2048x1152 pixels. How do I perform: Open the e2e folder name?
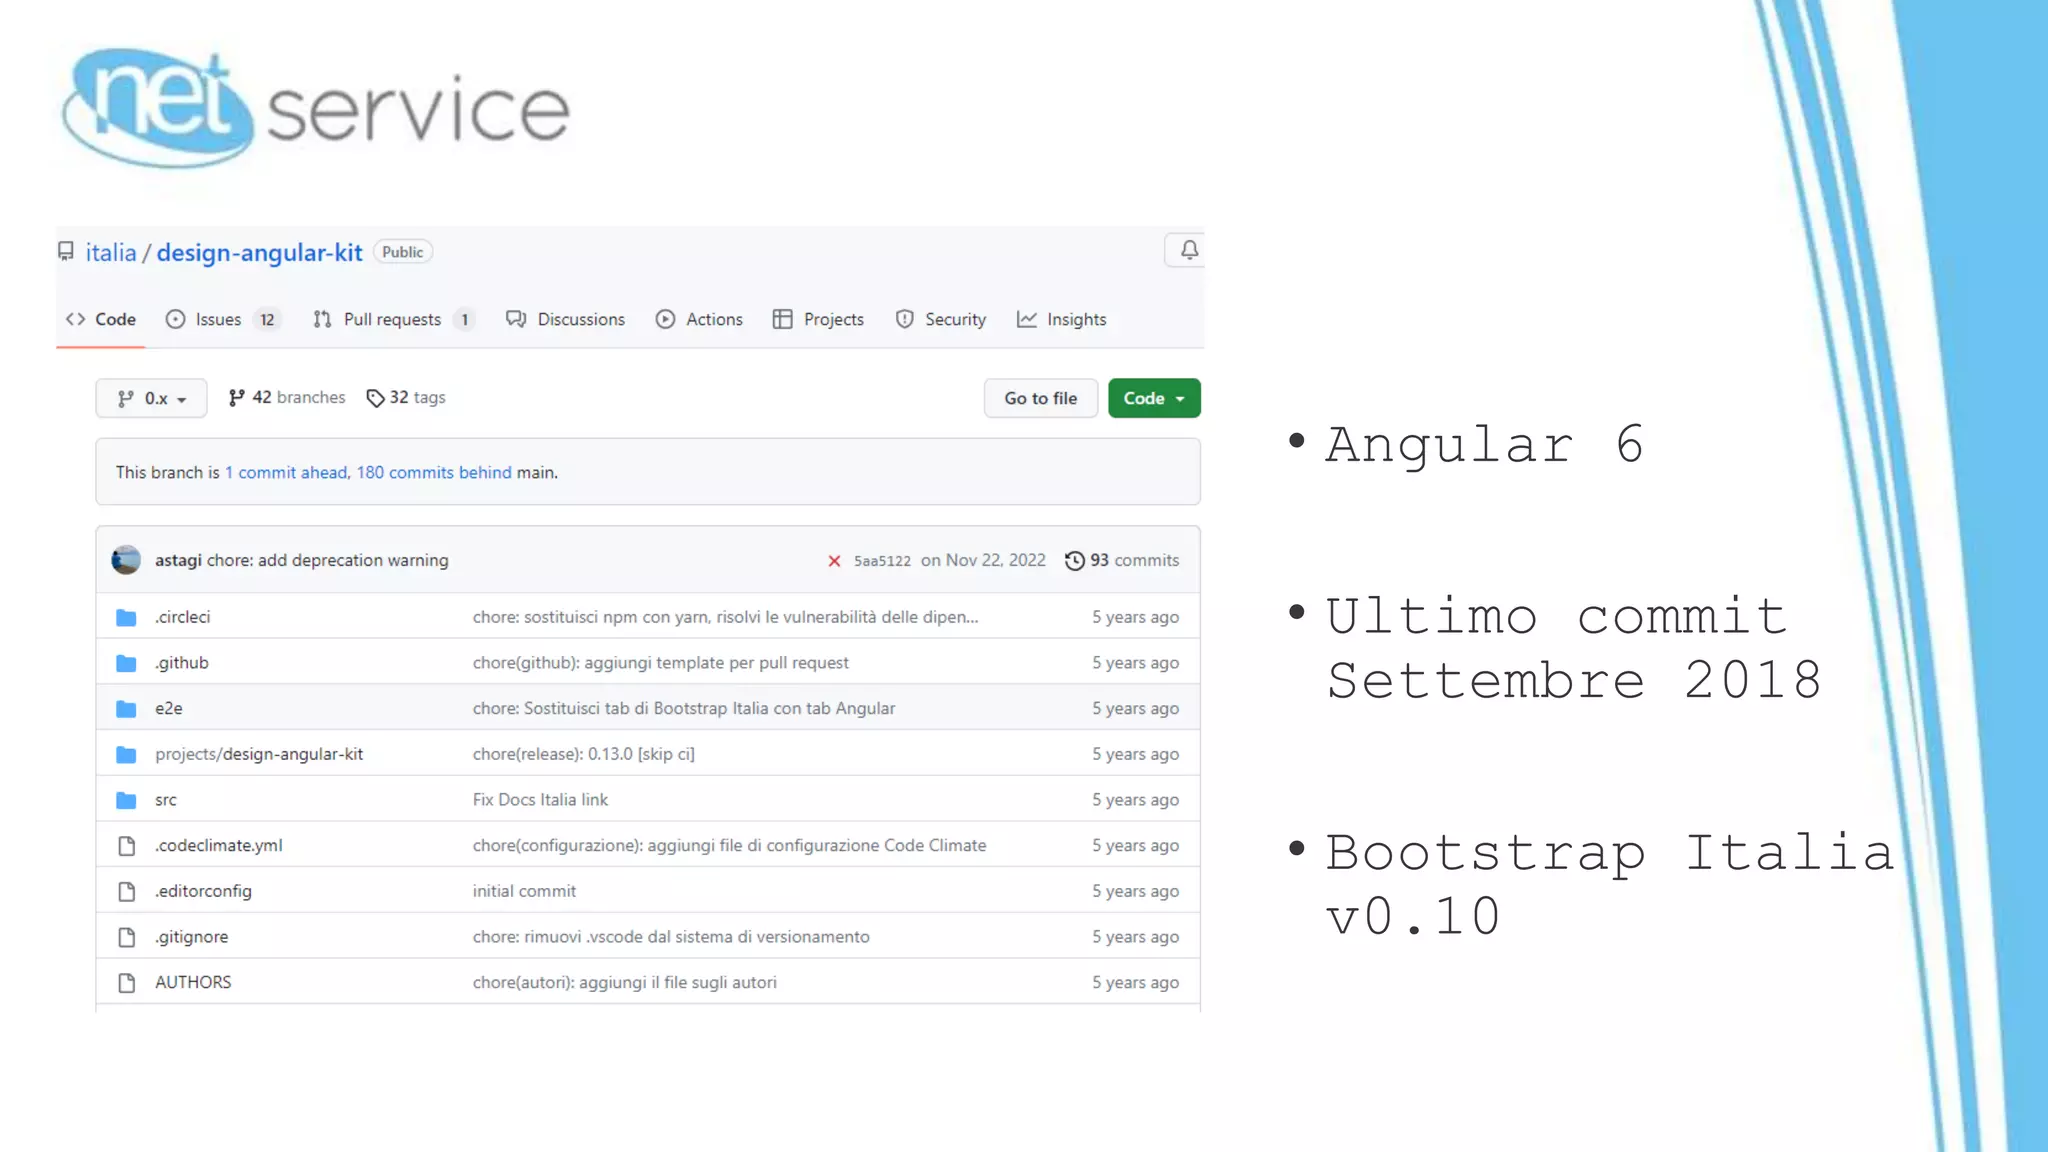pos(169,709)
